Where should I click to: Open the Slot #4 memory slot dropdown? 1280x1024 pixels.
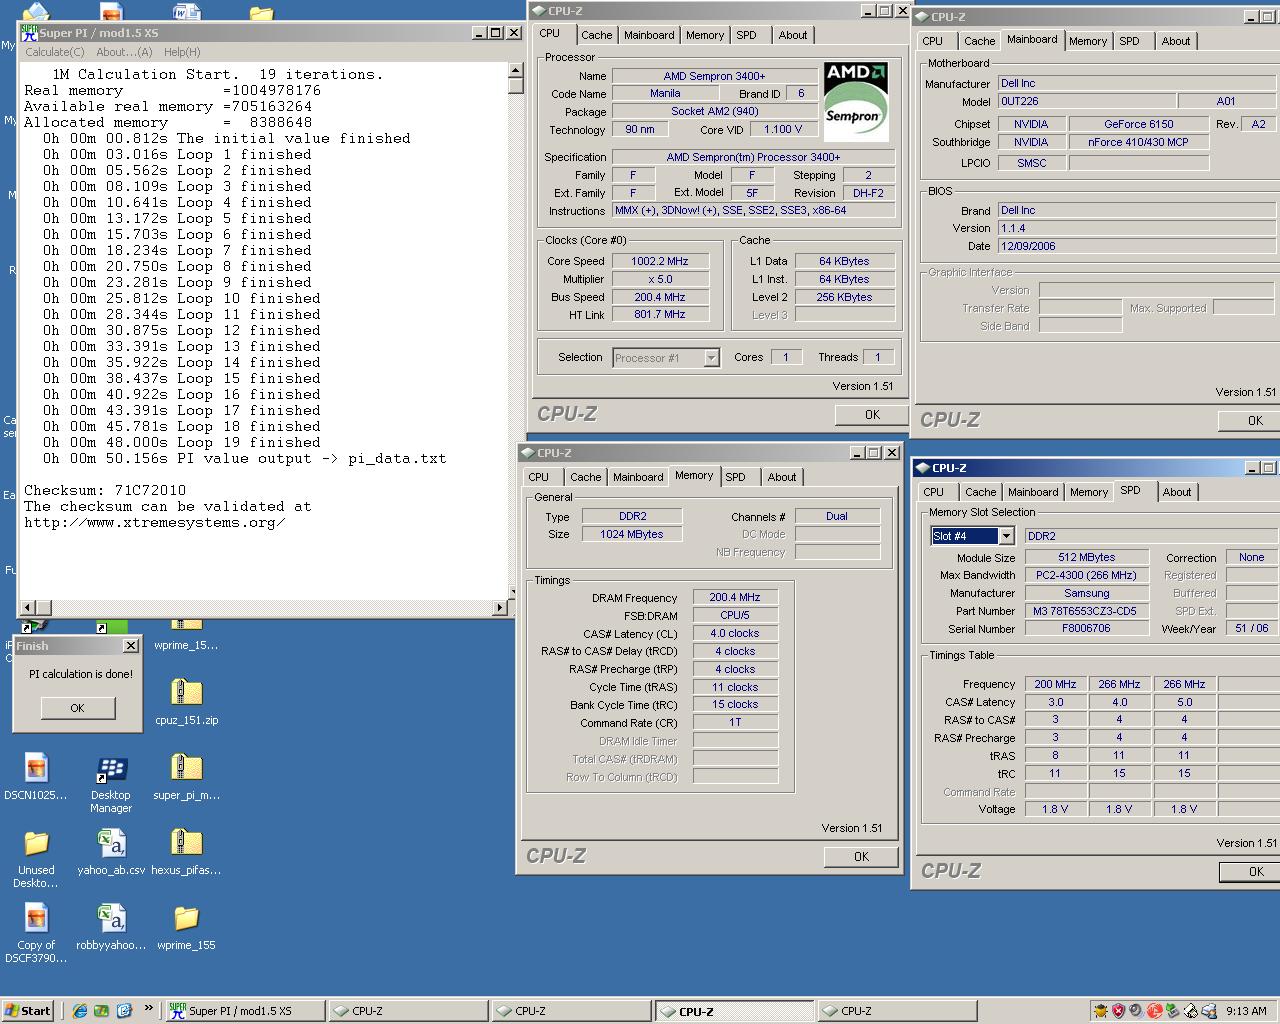pyautogui.click(x=1006, y=536)
